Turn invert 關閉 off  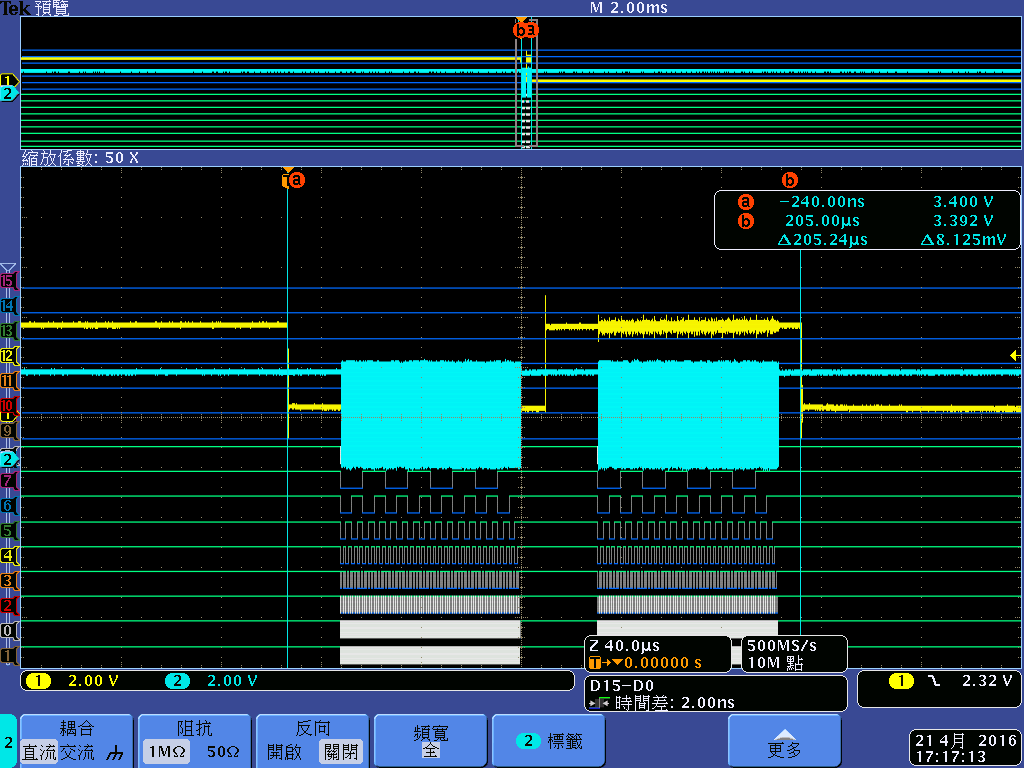point(341,752)
